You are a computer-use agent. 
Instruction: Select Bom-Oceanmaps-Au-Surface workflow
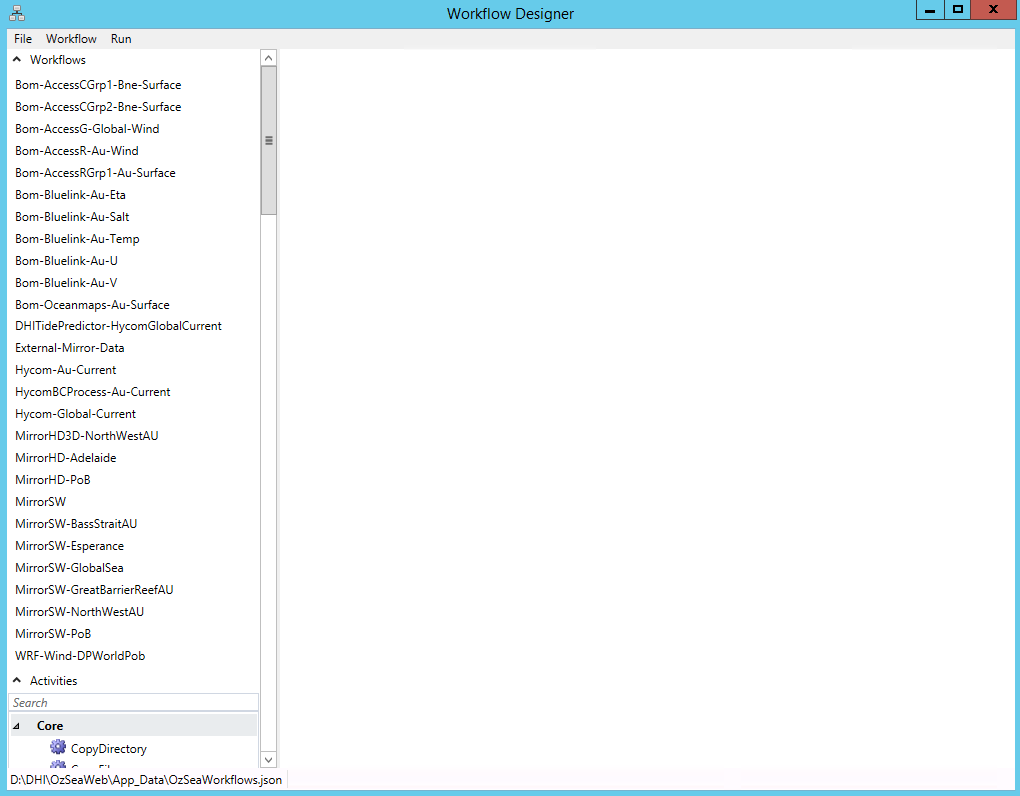pos(92,305)
